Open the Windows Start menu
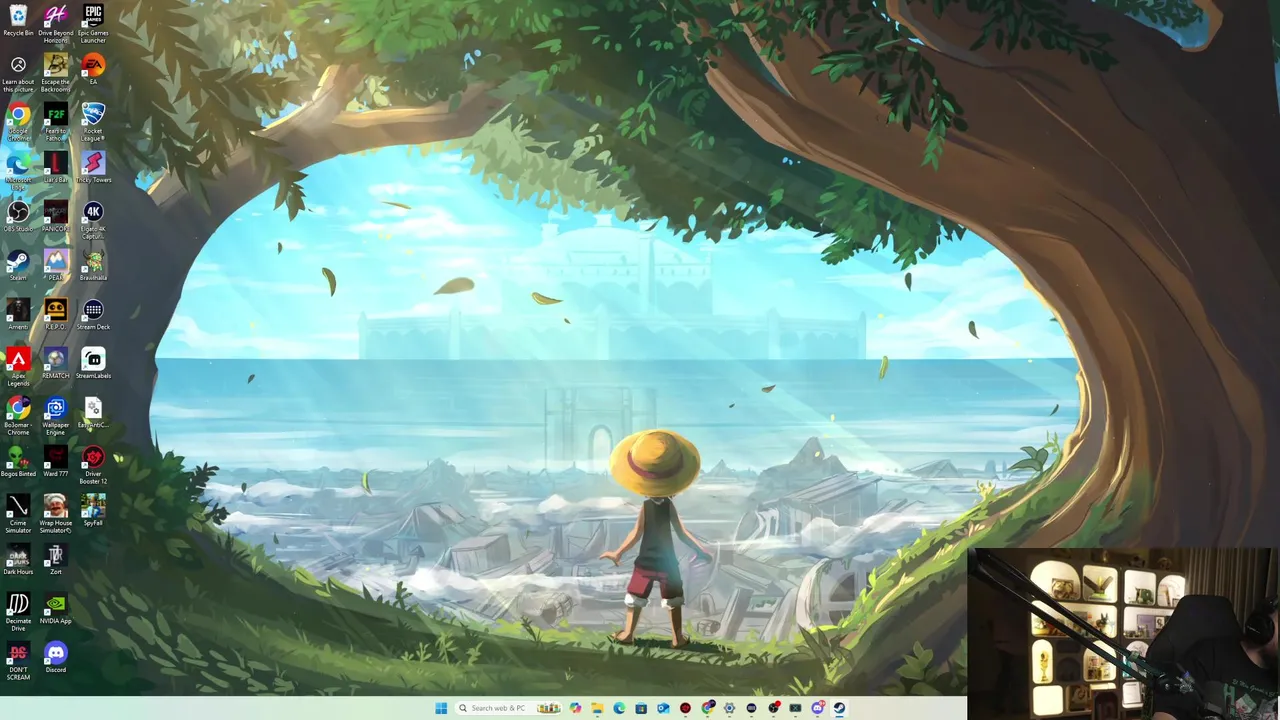This screenshot has height=720, width=1280. [x=441, y=708]
